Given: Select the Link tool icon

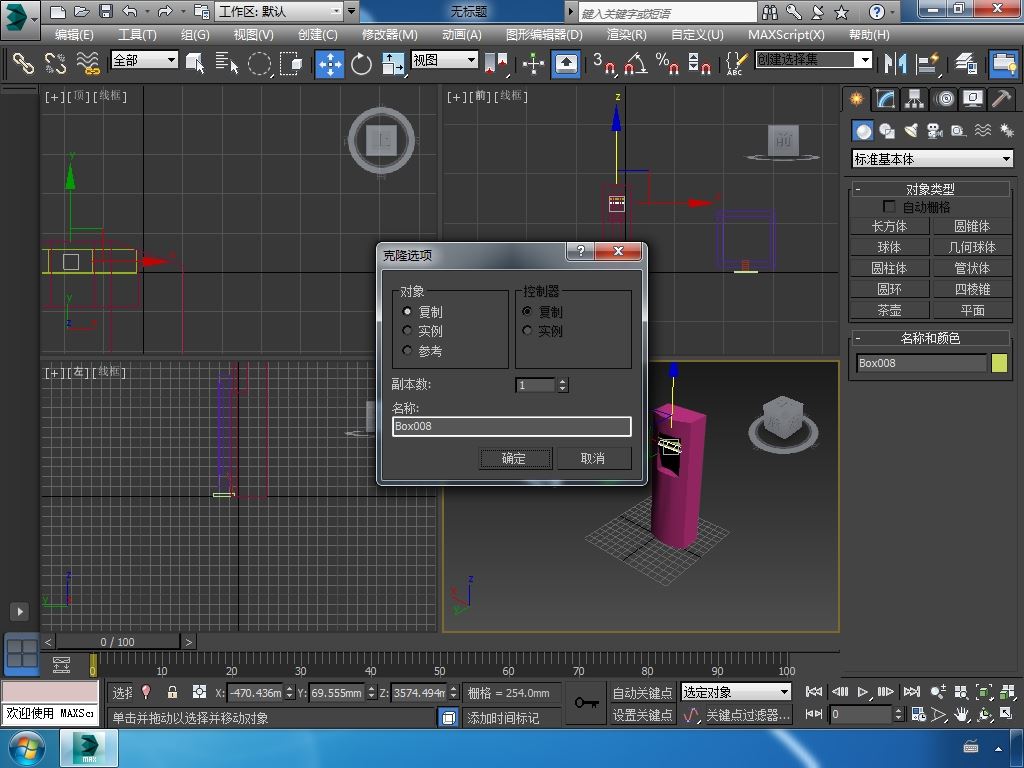Looking at the screenshot, I should tap(23, 63).
